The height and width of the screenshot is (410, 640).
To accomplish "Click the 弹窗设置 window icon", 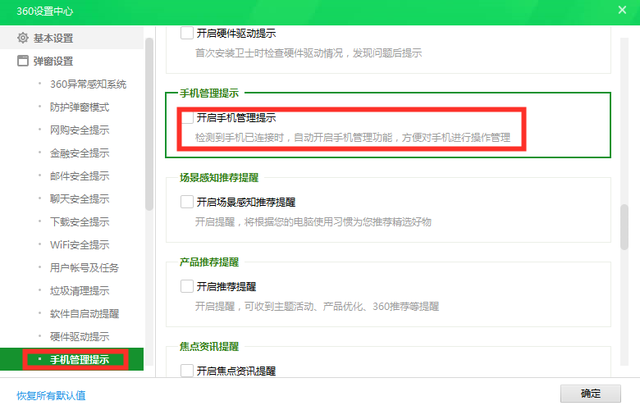I will [23, 61].
